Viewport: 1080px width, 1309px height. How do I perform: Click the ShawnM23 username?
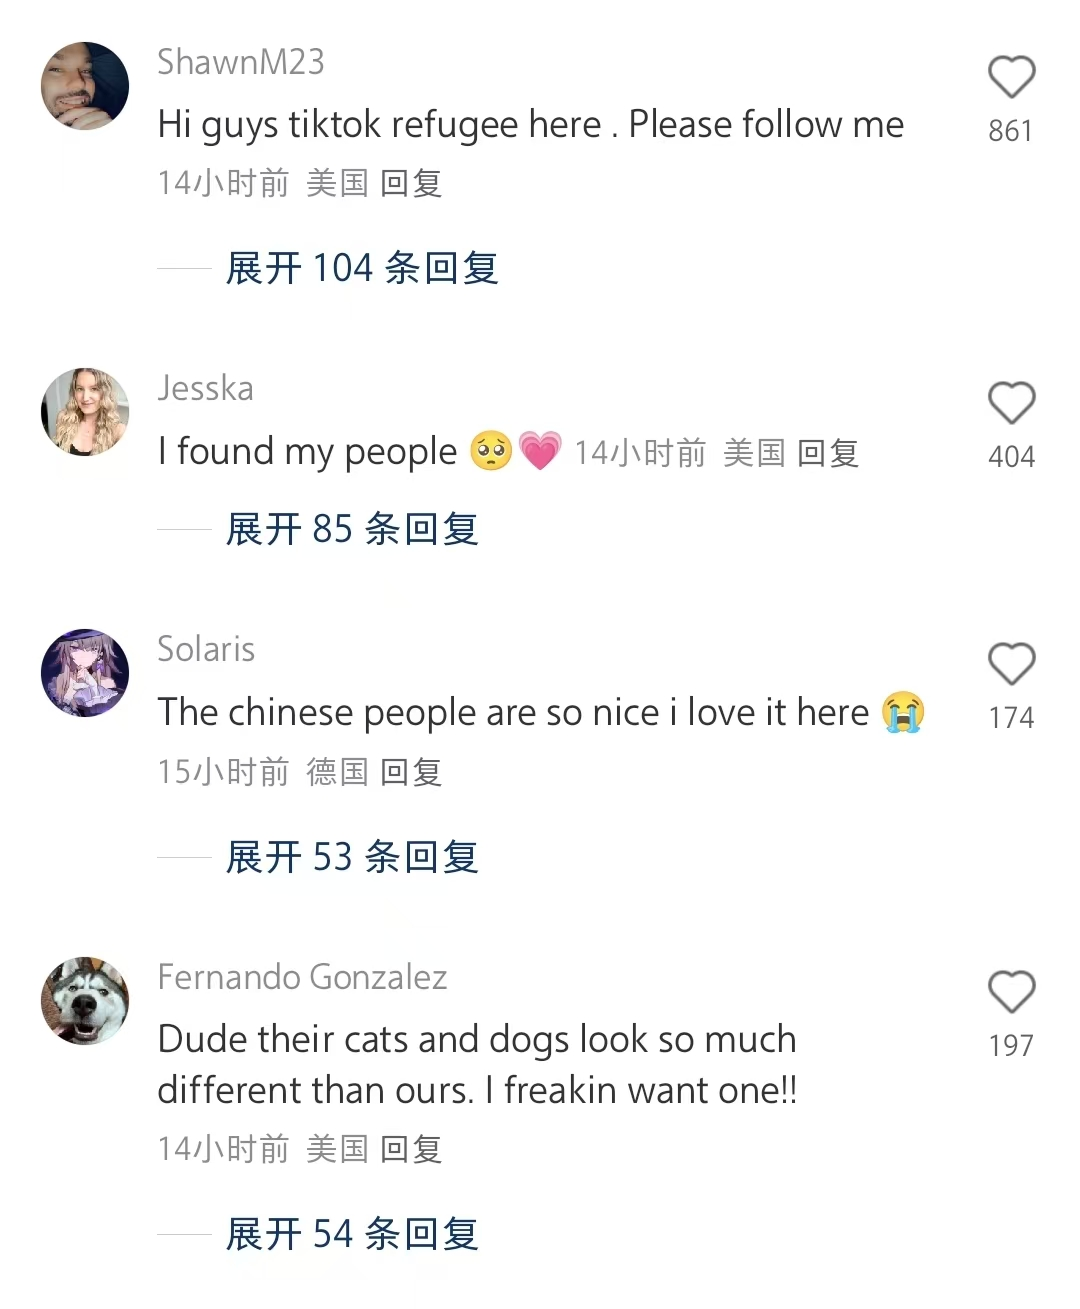(241, 62)
